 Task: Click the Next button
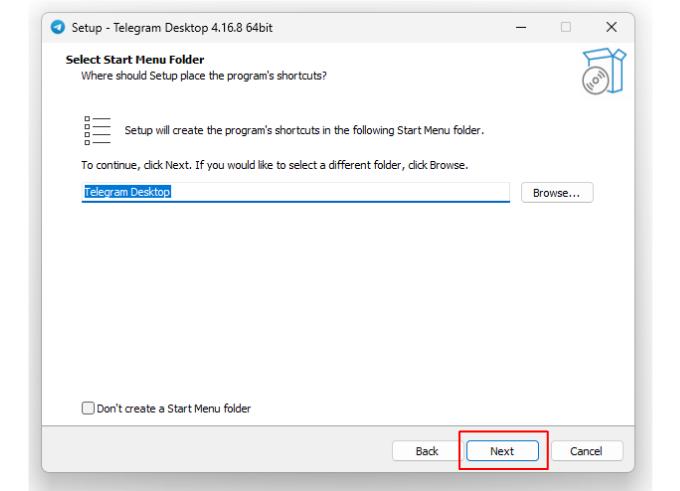pos(502,451)
